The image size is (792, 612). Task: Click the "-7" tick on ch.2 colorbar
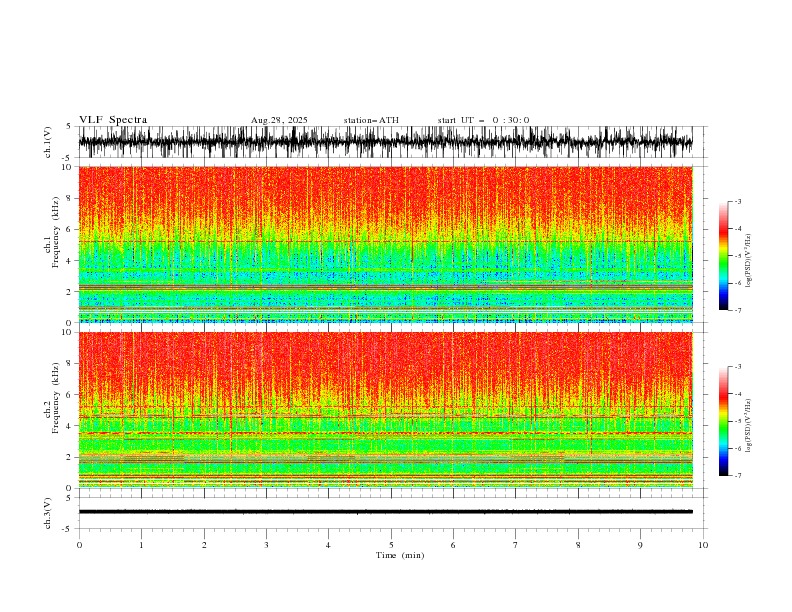pos(737,476)
